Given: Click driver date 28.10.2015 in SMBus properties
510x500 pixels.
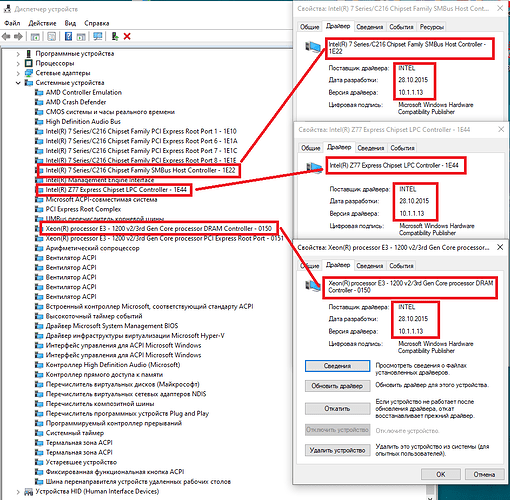Looking at the screenshot, I should pyautogui.click(x=413, y=80).
